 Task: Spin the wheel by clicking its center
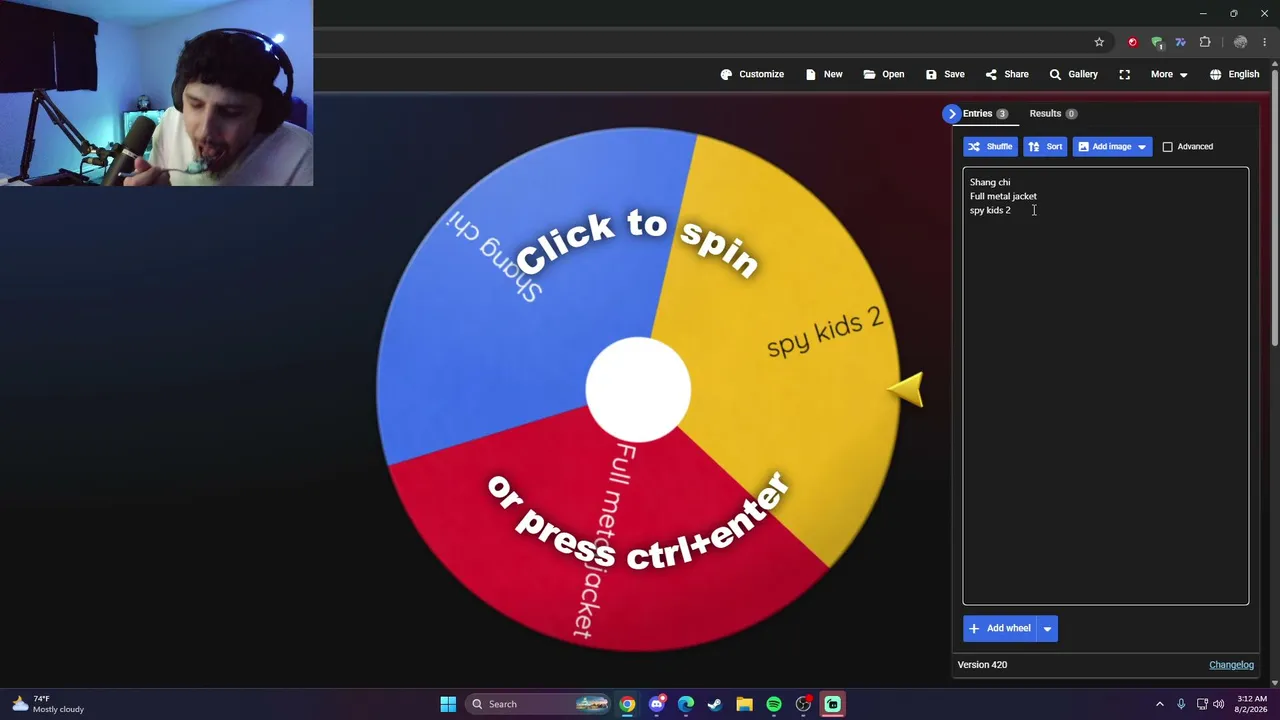pos(638,389)
